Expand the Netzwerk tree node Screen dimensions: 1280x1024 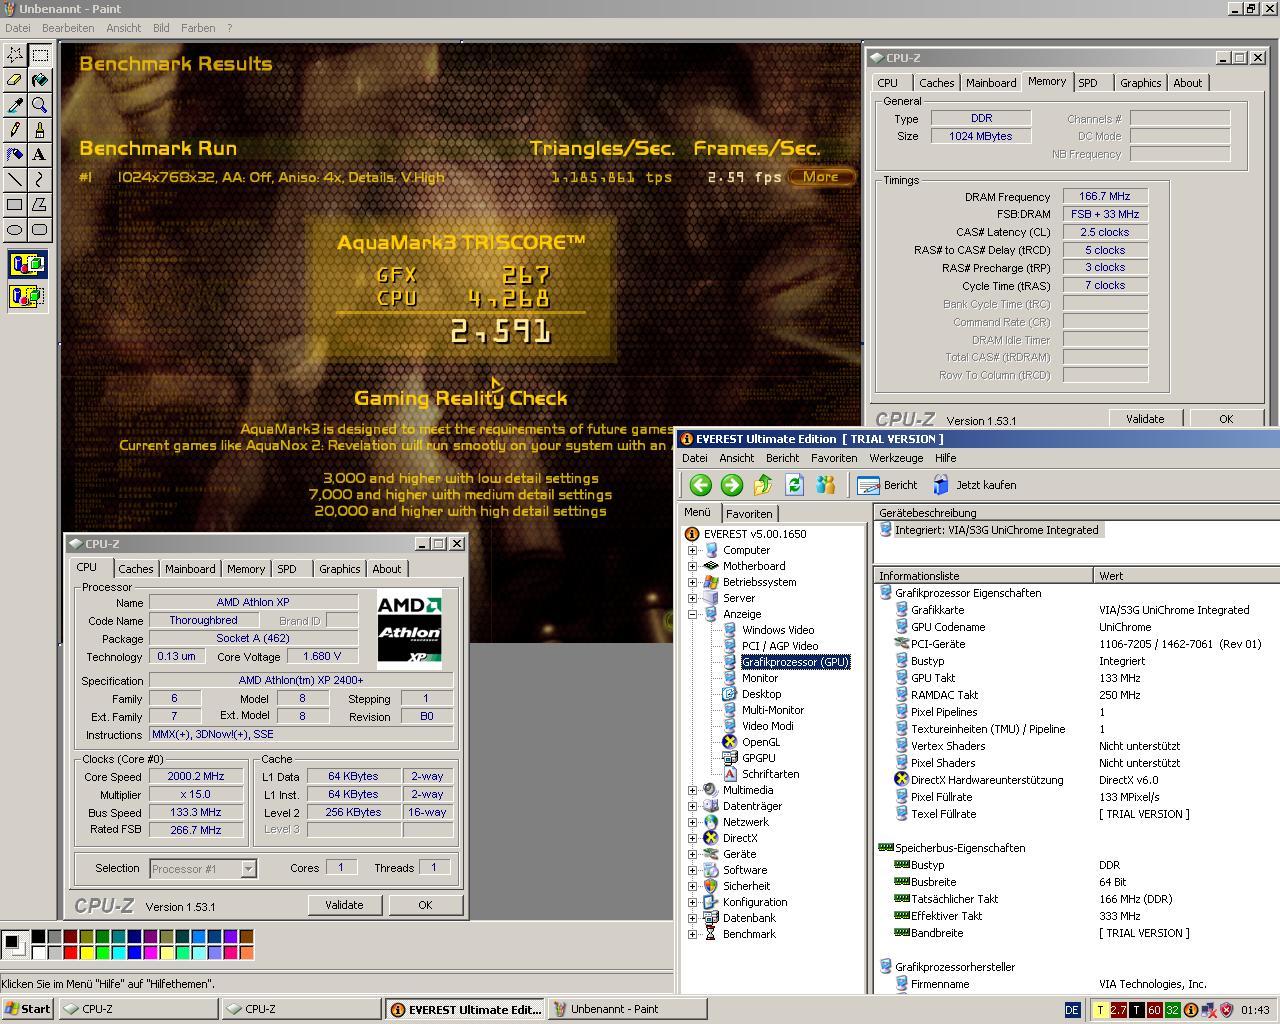tap(692, 822)
